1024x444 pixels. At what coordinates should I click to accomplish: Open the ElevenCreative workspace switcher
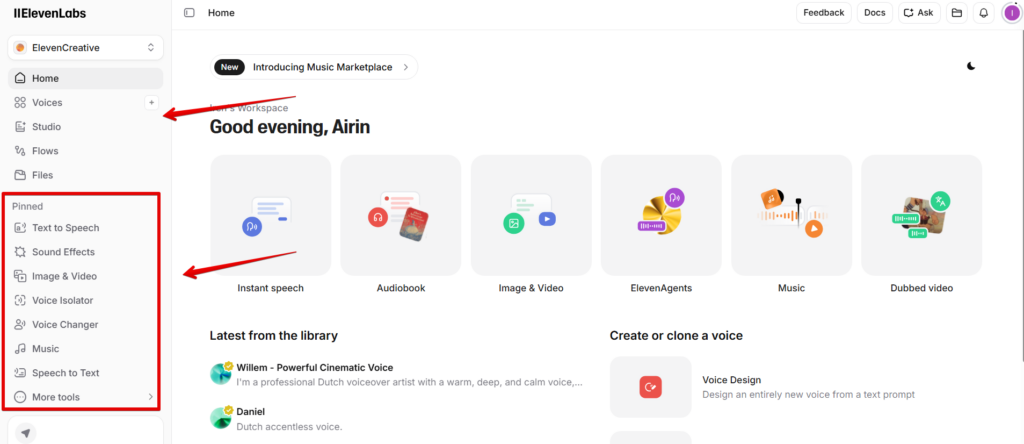point(86,48)
